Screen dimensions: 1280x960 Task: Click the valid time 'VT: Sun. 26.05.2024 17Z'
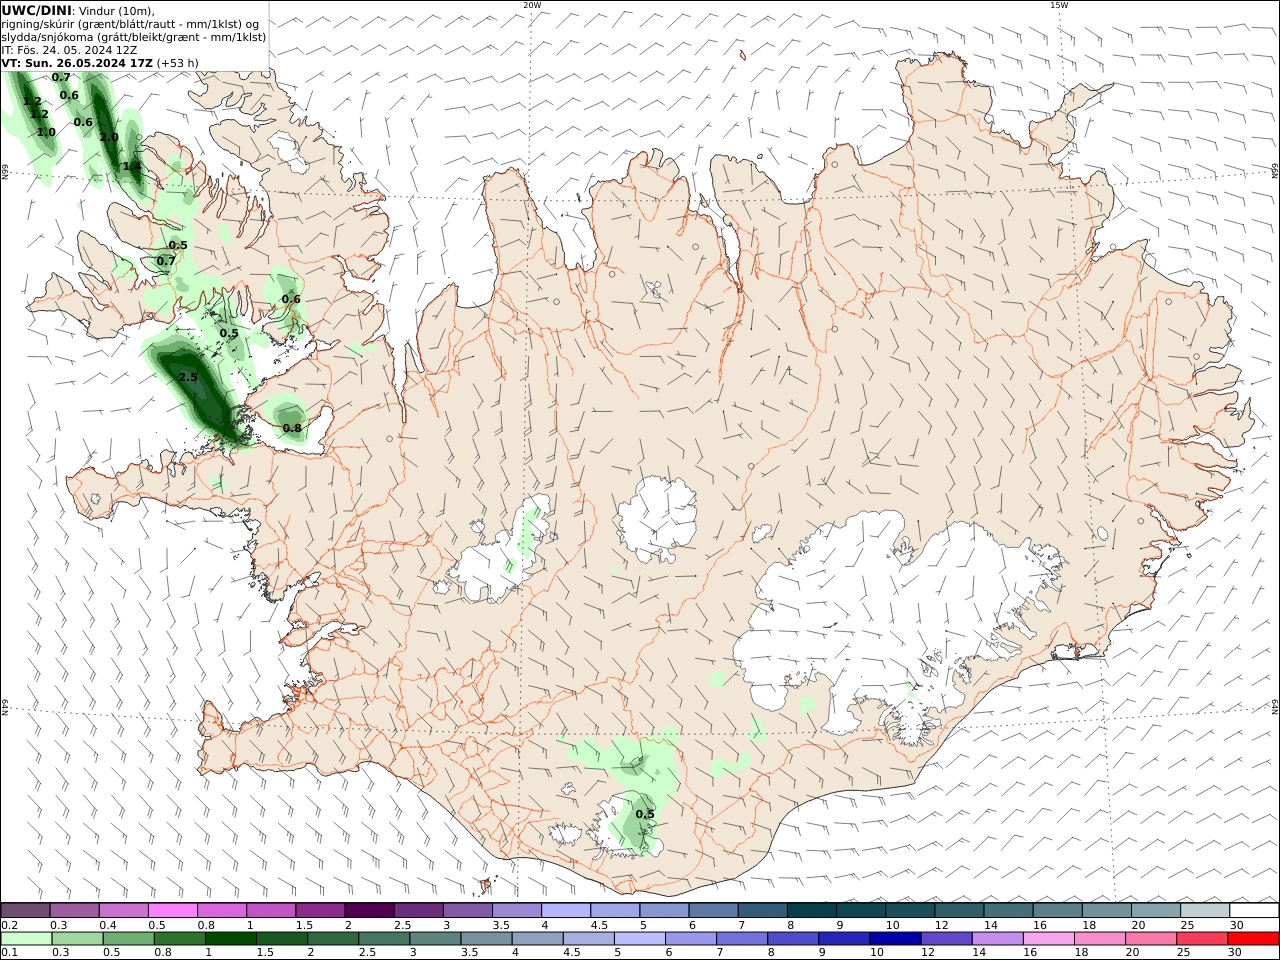[77, 62]
